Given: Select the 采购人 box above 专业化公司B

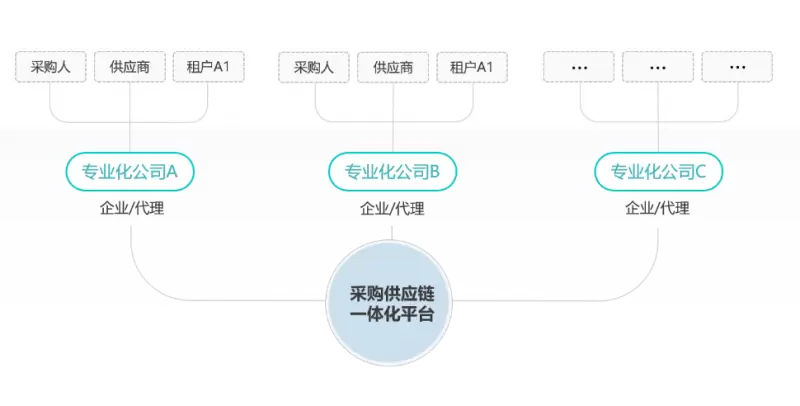Looking at the screenshot, I should coord(314,67).
